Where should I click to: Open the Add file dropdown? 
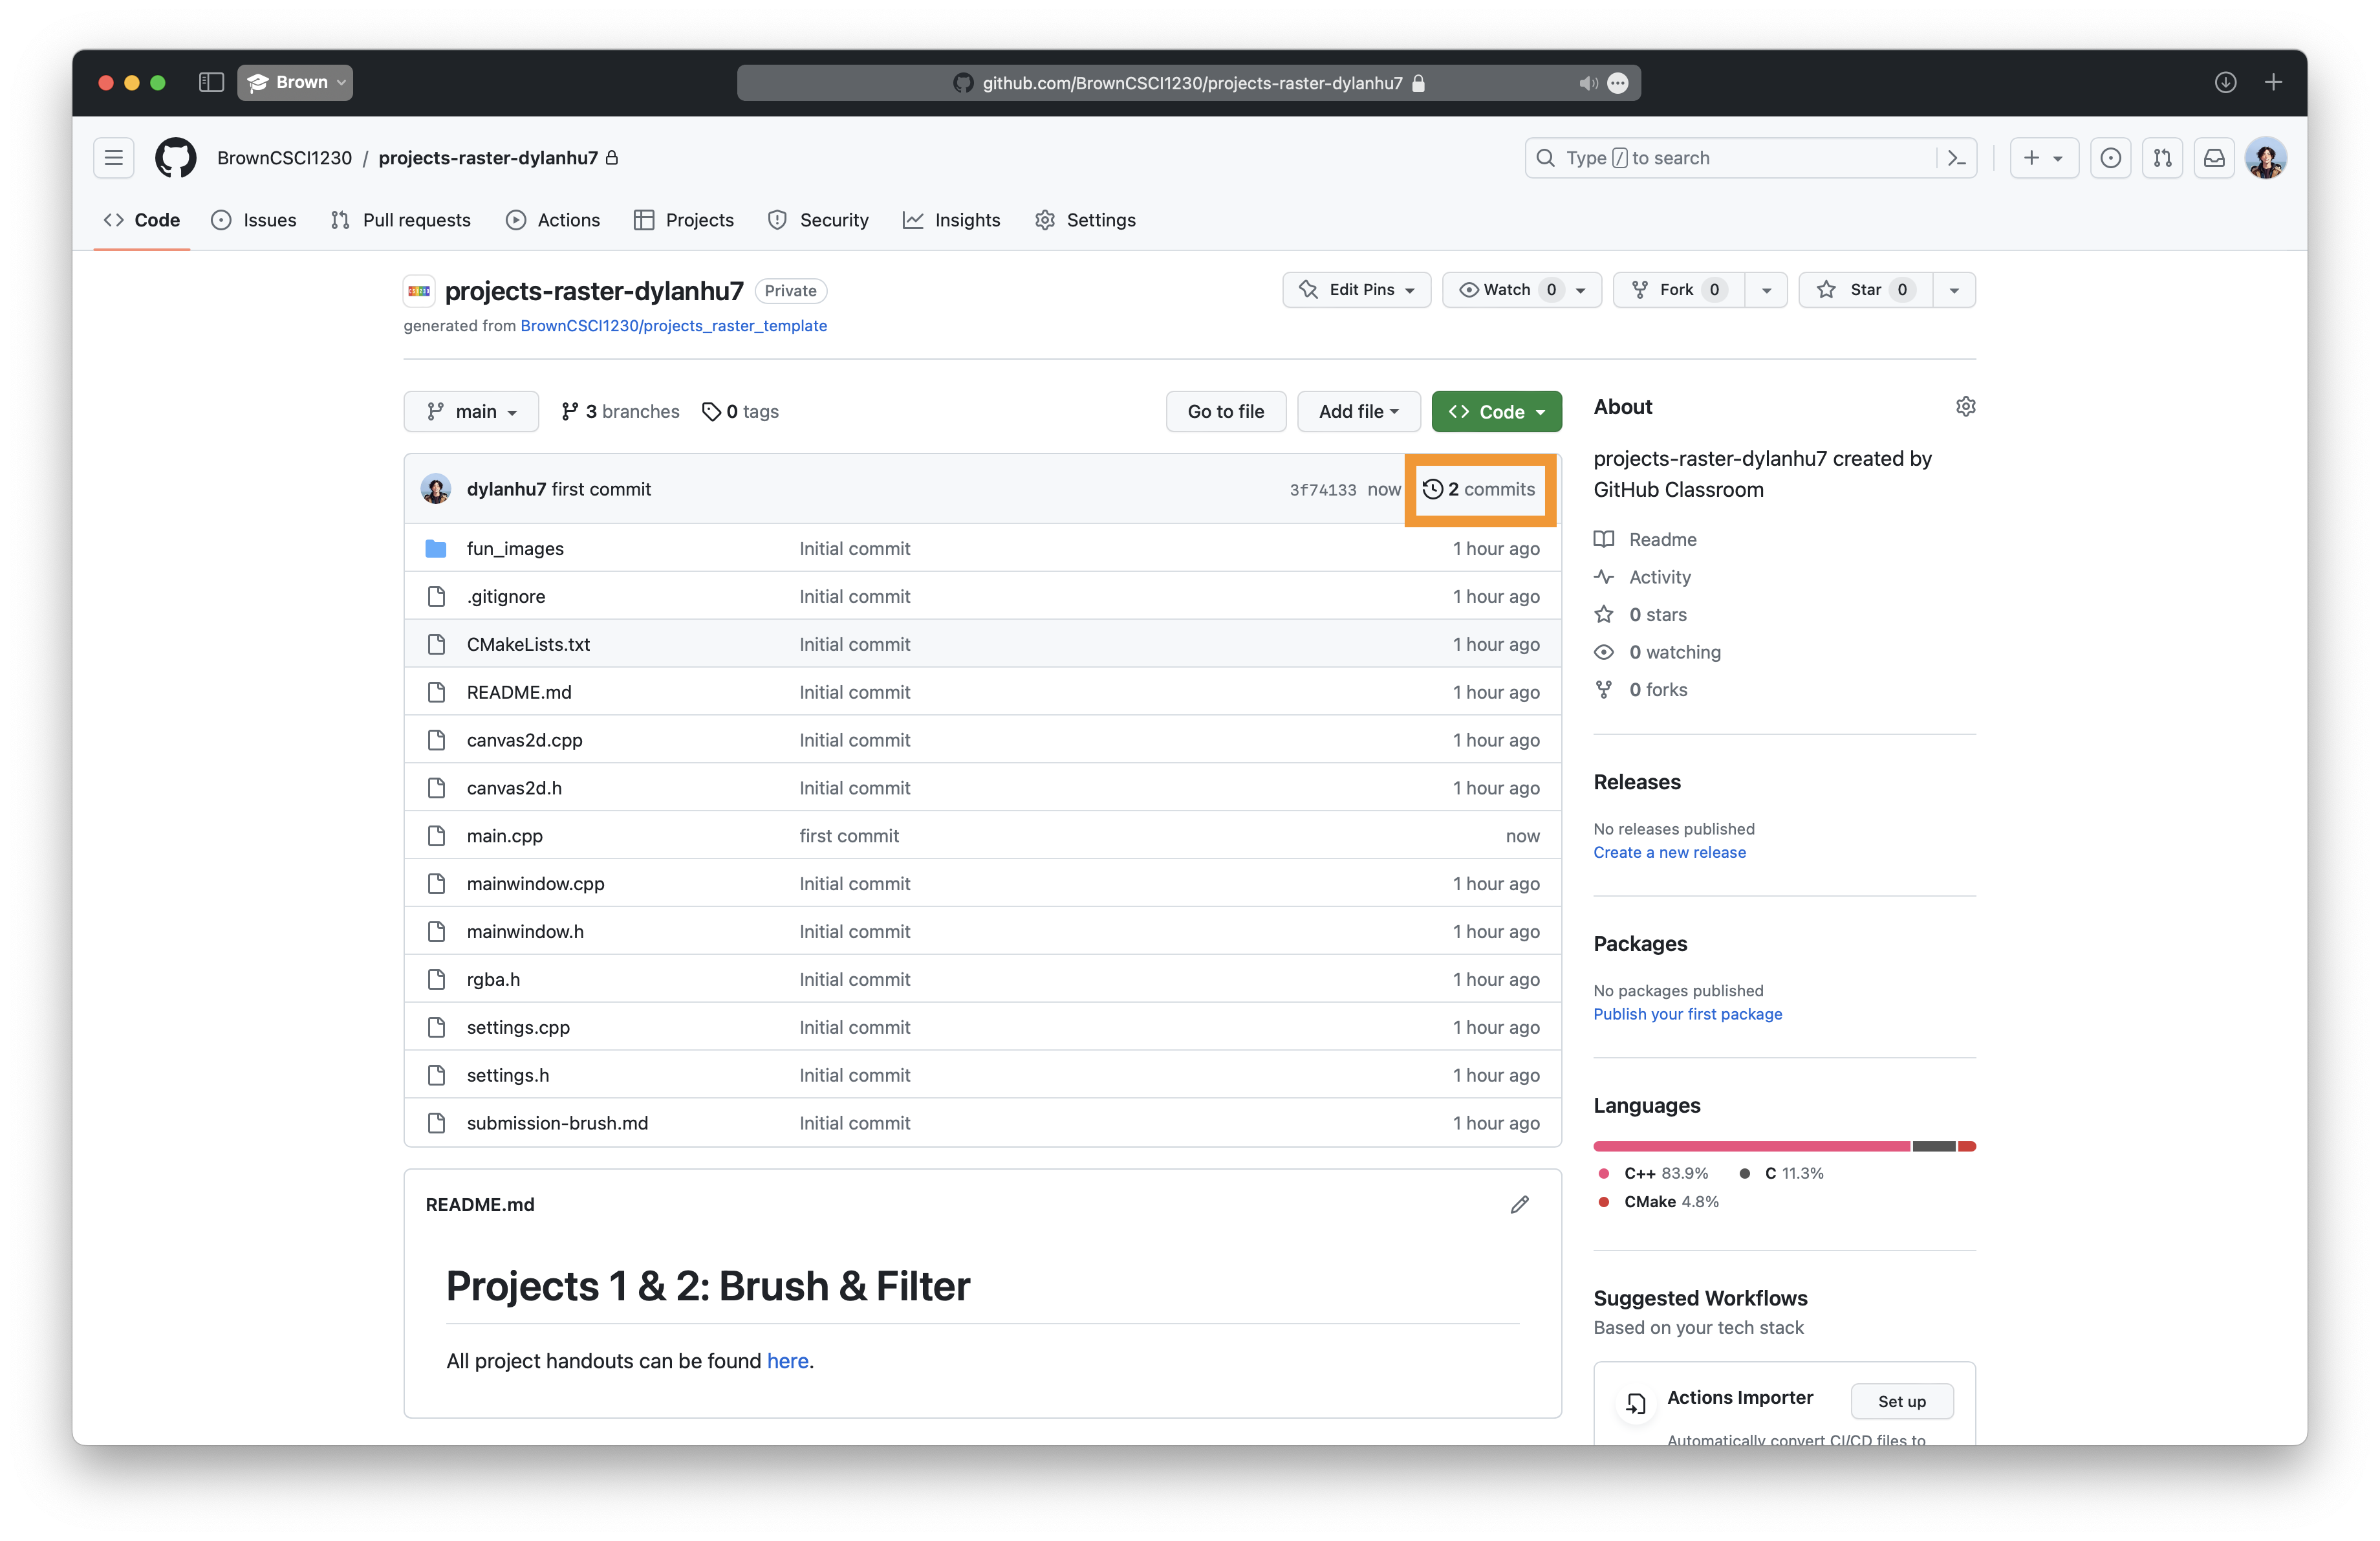[1358, 411]
